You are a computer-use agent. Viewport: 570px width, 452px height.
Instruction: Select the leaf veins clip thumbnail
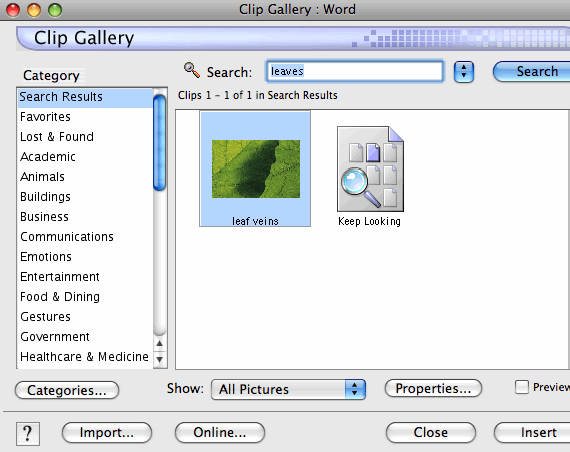(255, 169)
